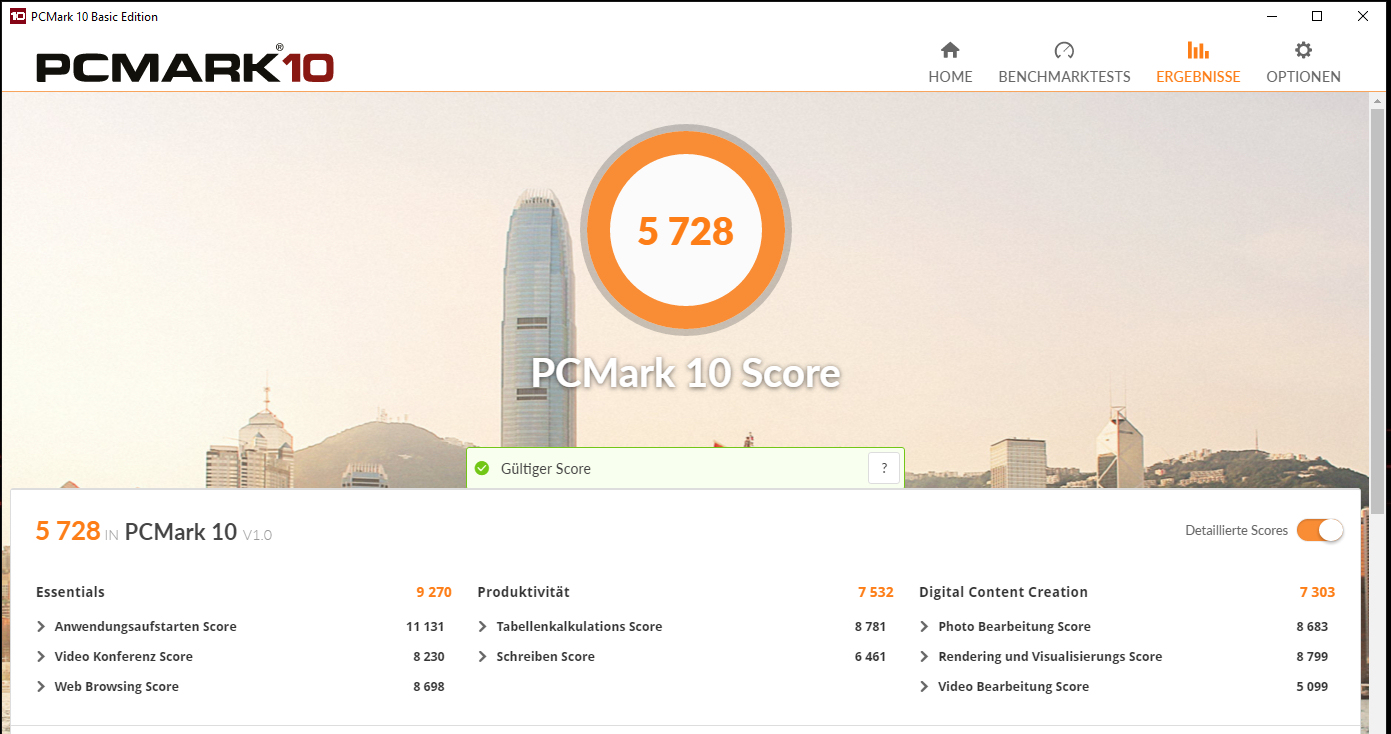
Task: Expand the Anwendungsaufstarten Score row
Action: [41, 627]
